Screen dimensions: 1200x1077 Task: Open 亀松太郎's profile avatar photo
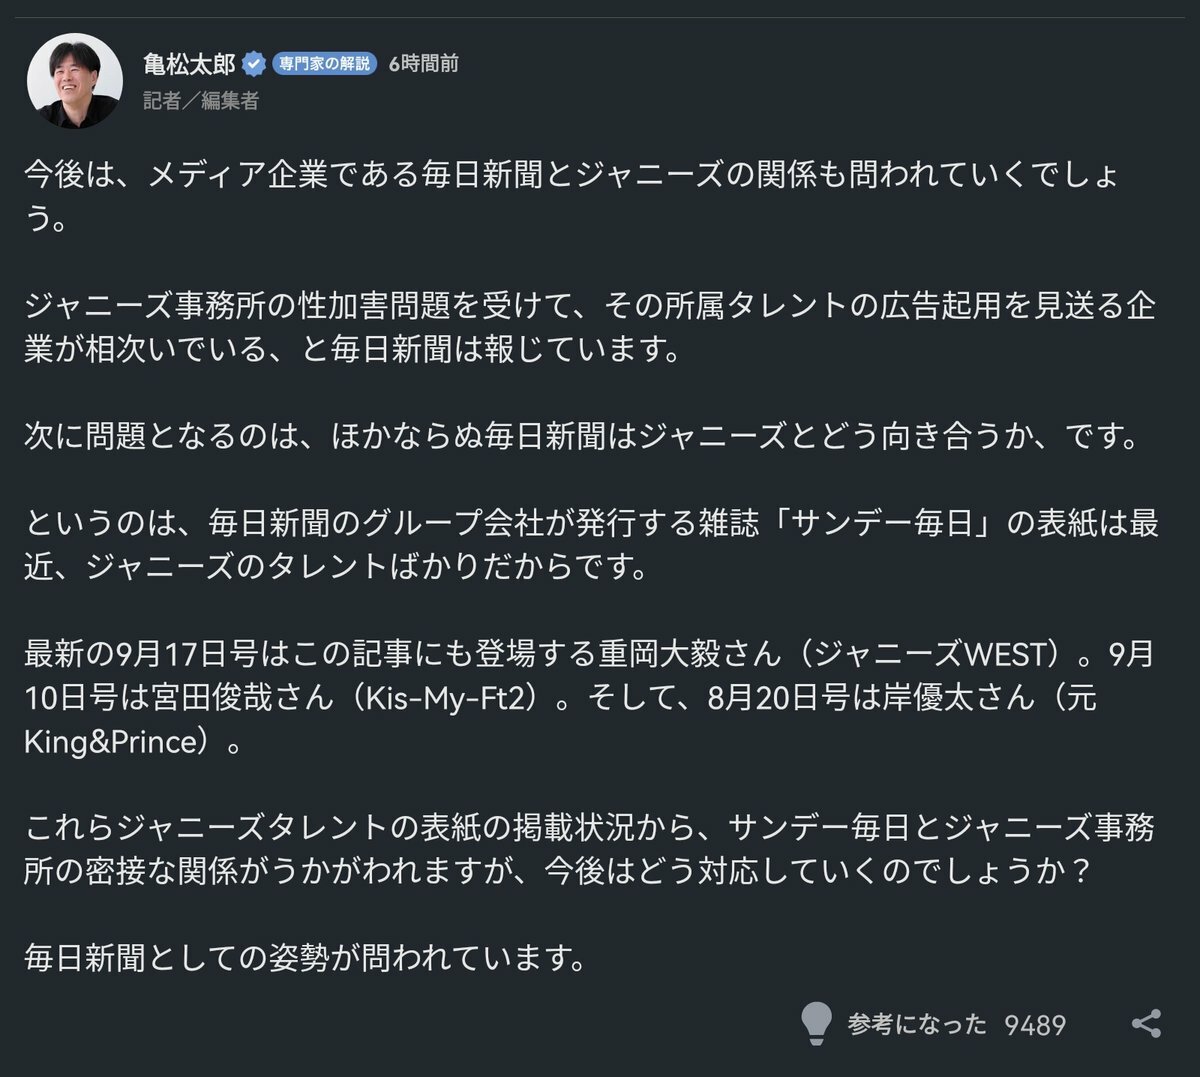75,80
